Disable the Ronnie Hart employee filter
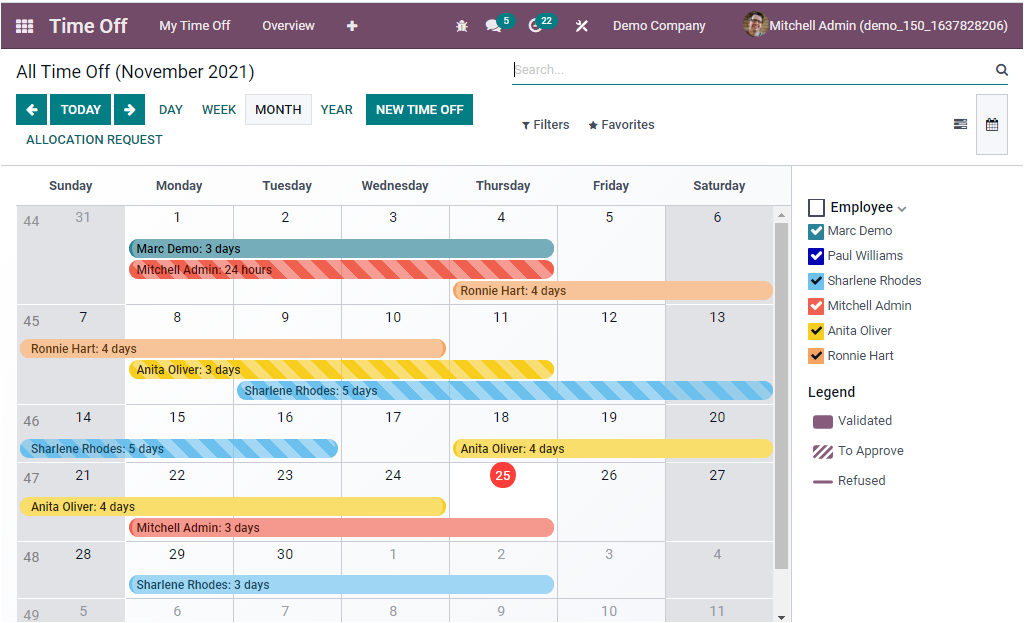 [x=814, y=356]
